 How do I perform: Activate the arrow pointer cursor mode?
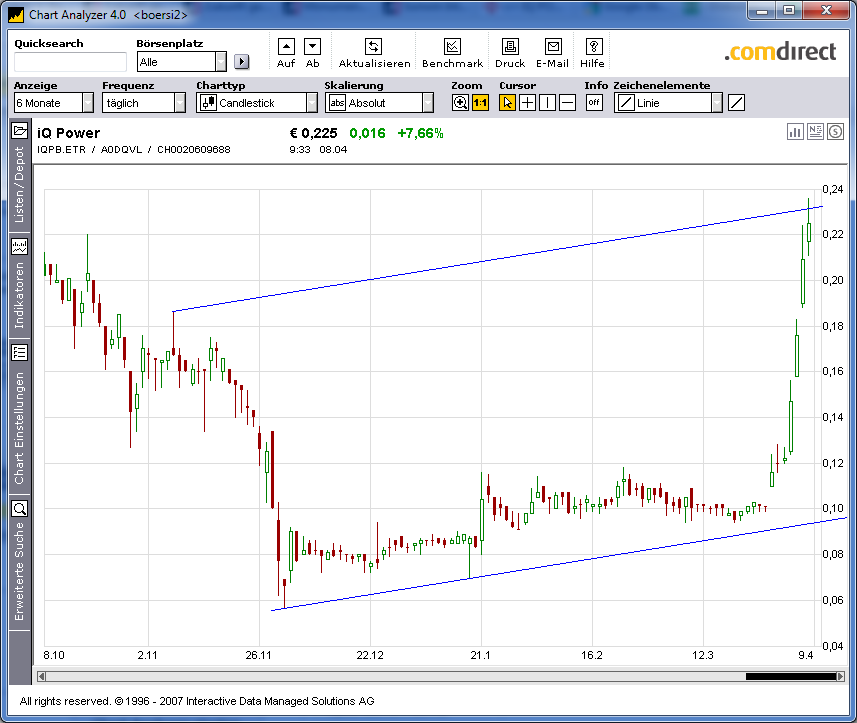507,102
